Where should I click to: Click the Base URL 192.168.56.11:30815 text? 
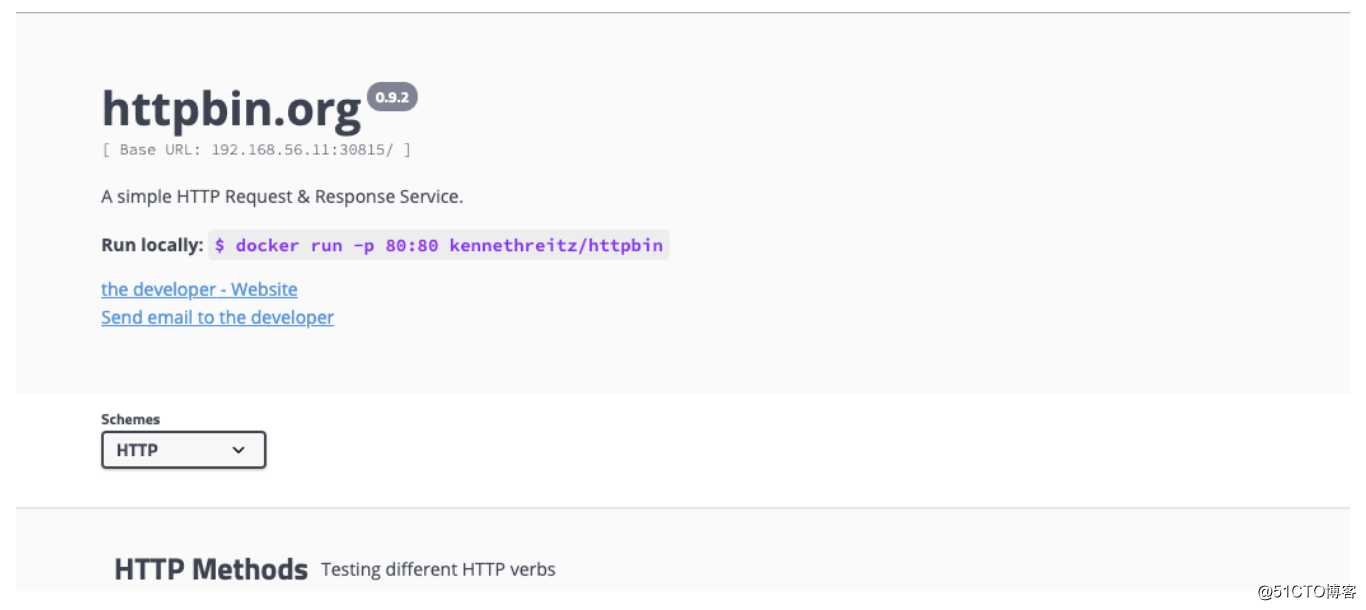tap(257, 150)
